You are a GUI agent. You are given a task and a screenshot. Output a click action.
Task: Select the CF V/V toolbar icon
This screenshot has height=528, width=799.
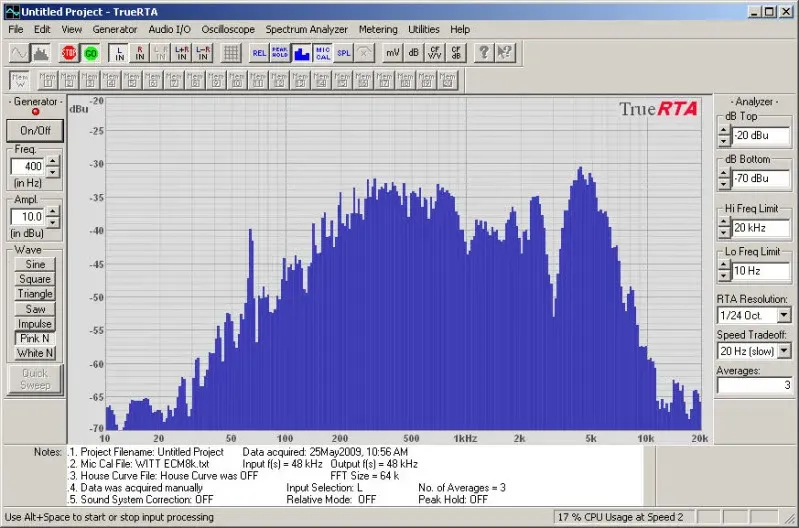[435, 53]
